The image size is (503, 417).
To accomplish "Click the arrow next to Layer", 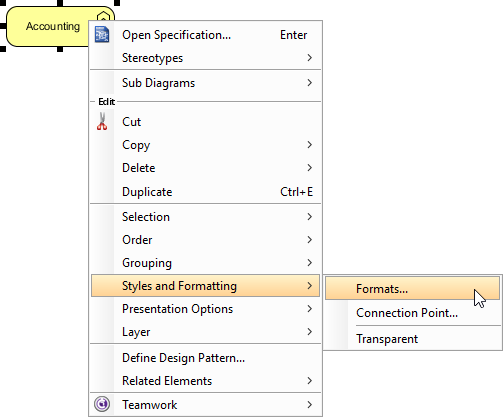I will tap(310, 332).
